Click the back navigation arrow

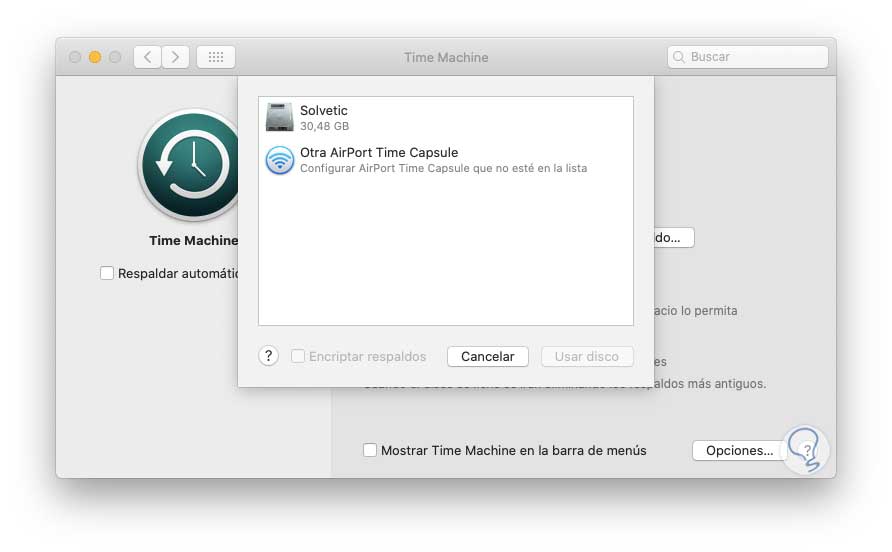point(147,57)
